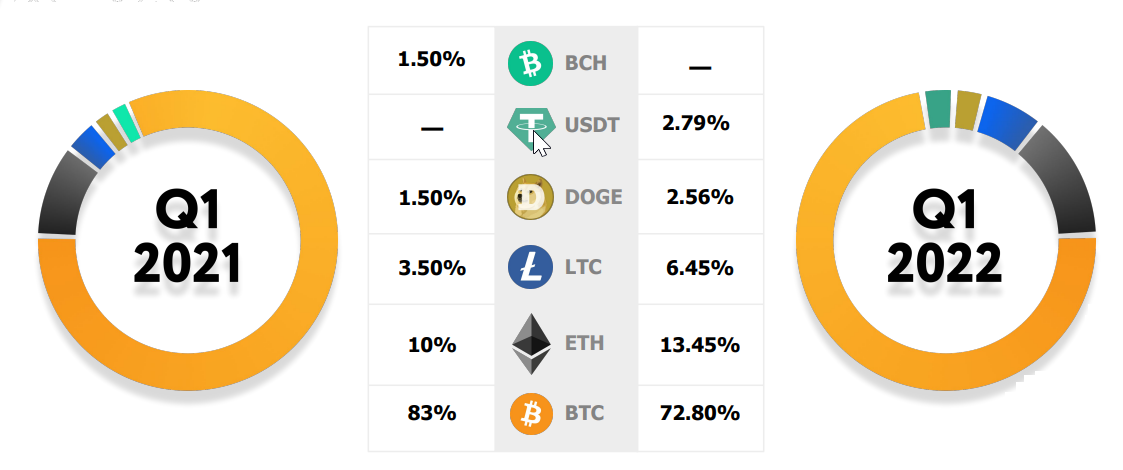Click the 72.80% BTC value for 2022
This screenshot has width=1123, height=470.
[x=700, y=413]
